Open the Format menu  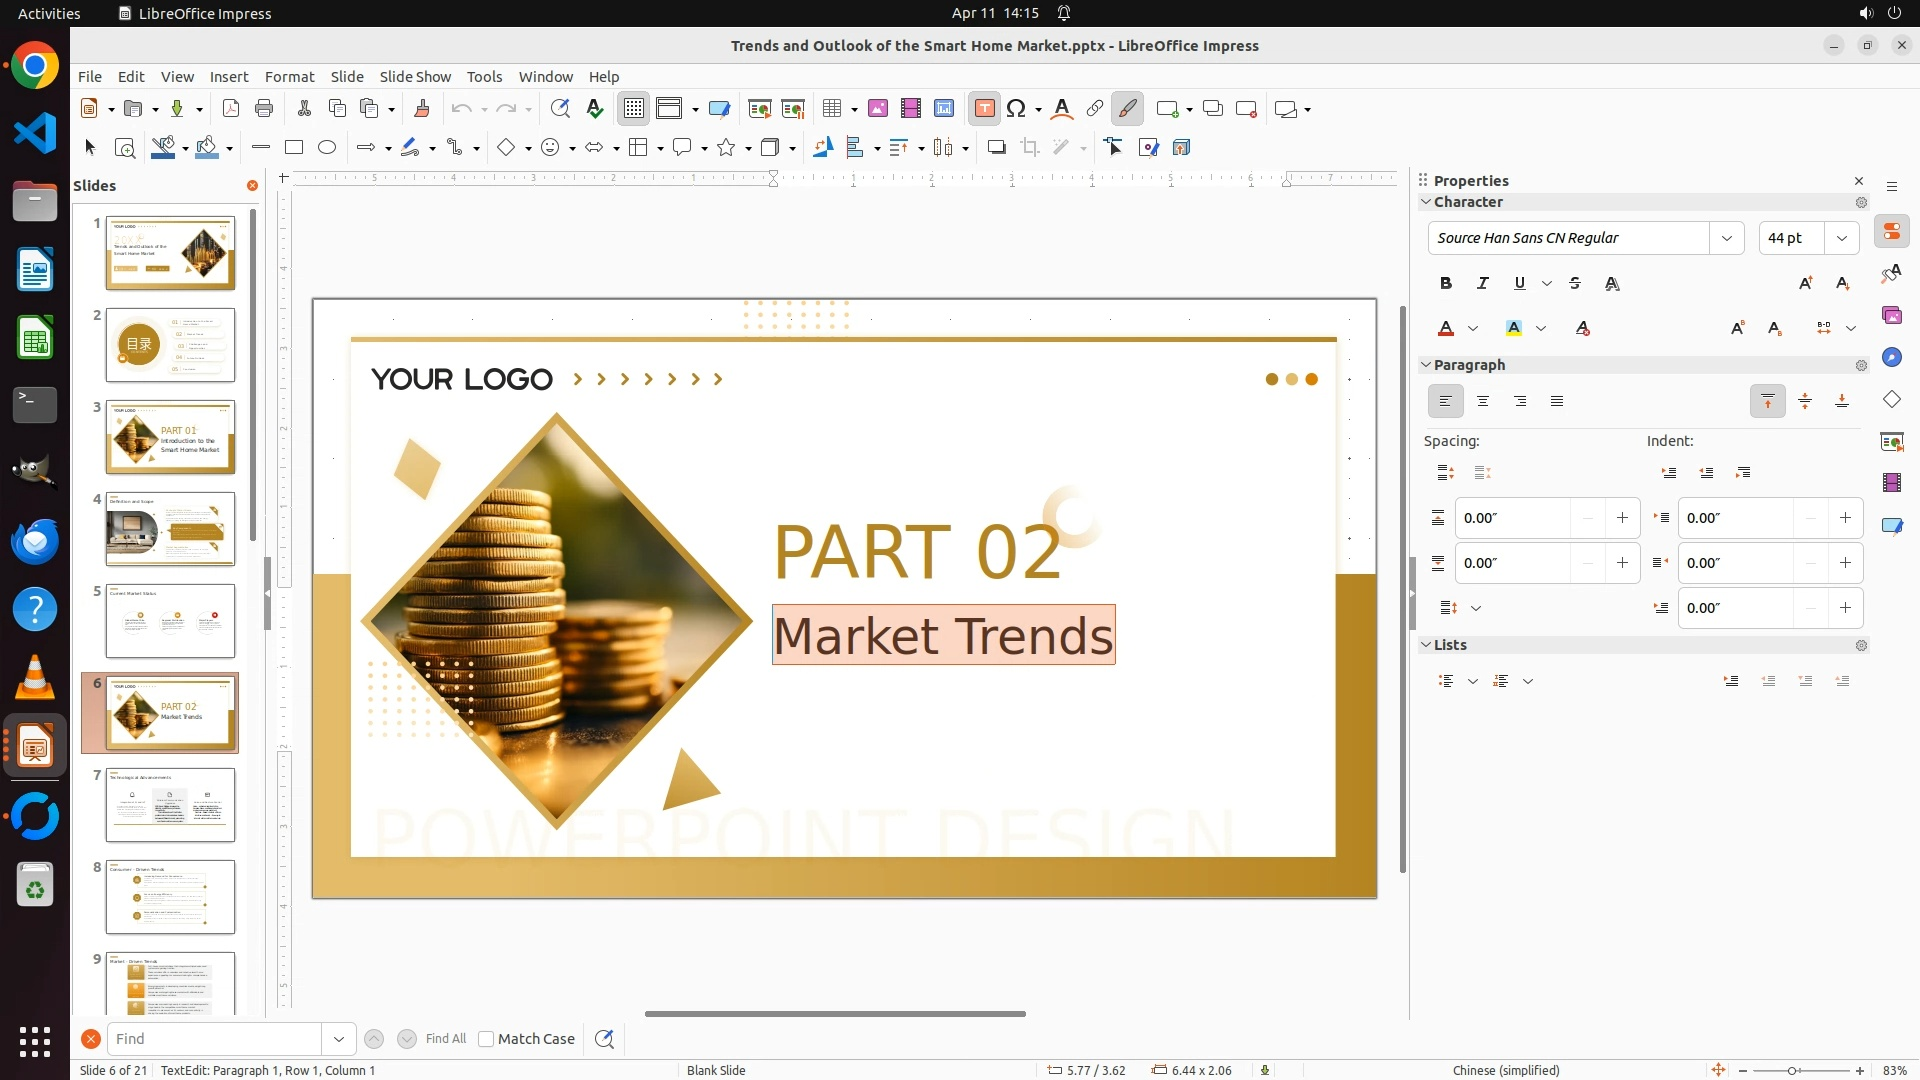289,77
